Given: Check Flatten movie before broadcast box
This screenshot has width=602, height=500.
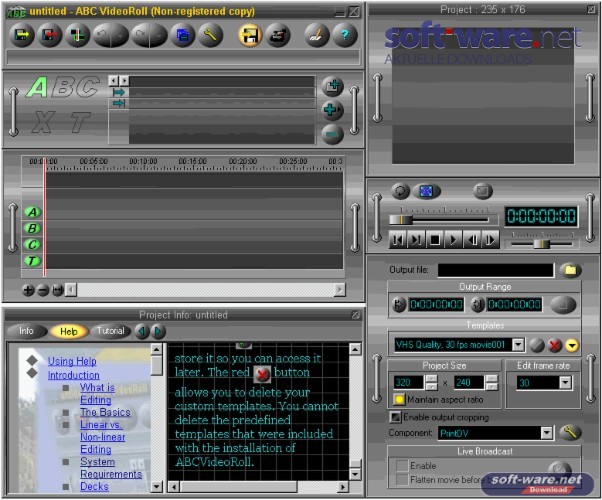Looking at the screenshot, I should coord(402,480).
